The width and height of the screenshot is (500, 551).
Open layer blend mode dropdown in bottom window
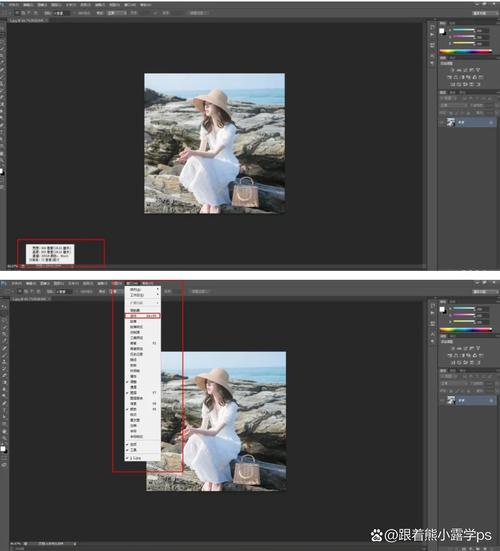pos(454,384)
